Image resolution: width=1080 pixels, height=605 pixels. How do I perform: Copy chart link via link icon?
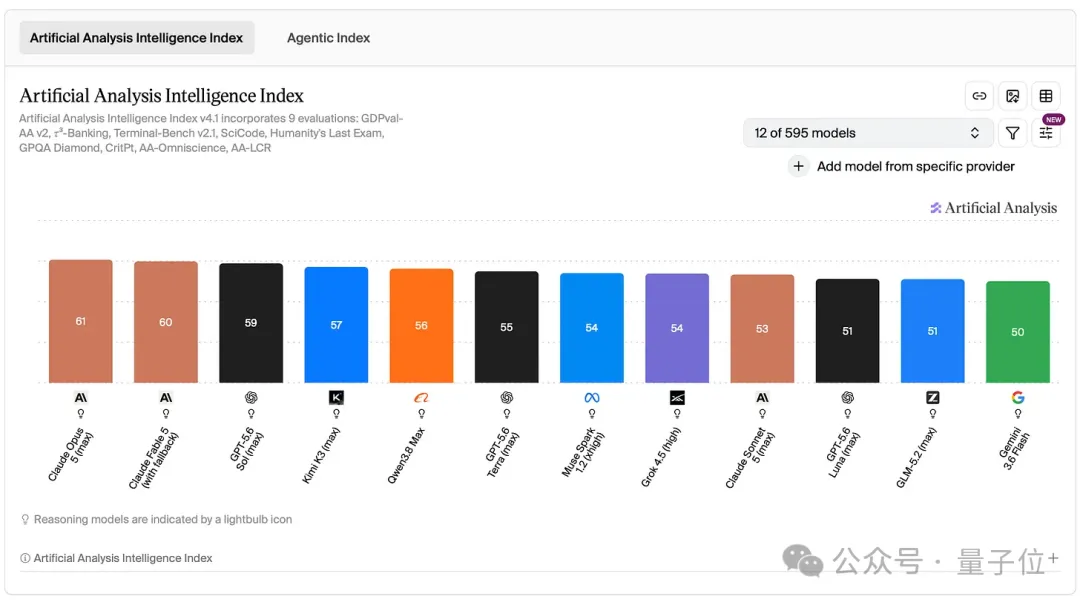(x=979, y=96)
